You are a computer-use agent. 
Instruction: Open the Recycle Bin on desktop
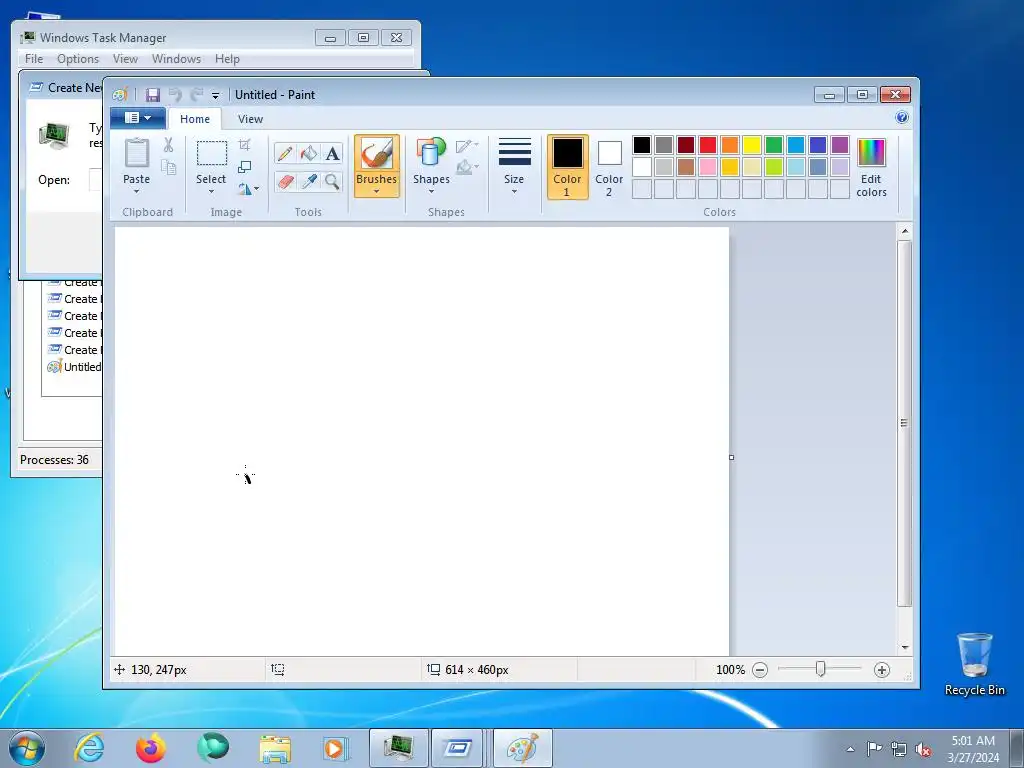(974, 664)
